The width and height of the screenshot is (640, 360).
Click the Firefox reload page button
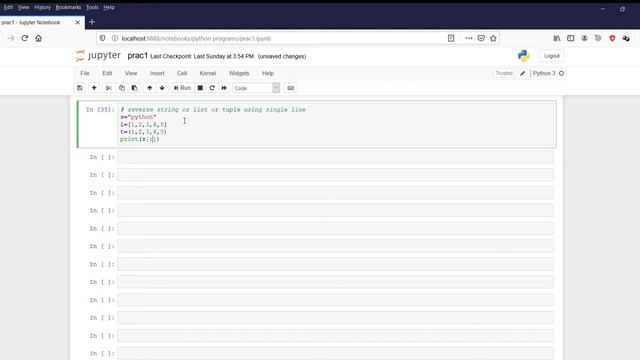(24, 38)
